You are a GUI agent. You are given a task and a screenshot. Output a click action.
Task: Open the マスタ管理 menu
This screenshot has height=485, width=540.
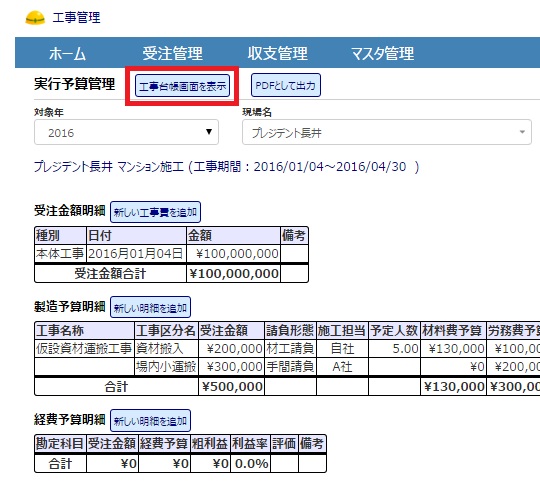382,53
